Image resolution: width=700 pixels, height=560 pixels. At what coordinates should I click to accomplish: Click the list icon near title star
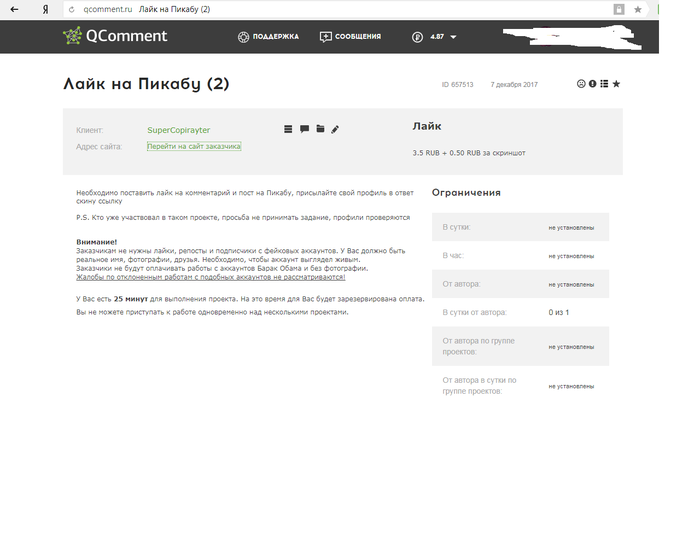[x=604, y=84]
